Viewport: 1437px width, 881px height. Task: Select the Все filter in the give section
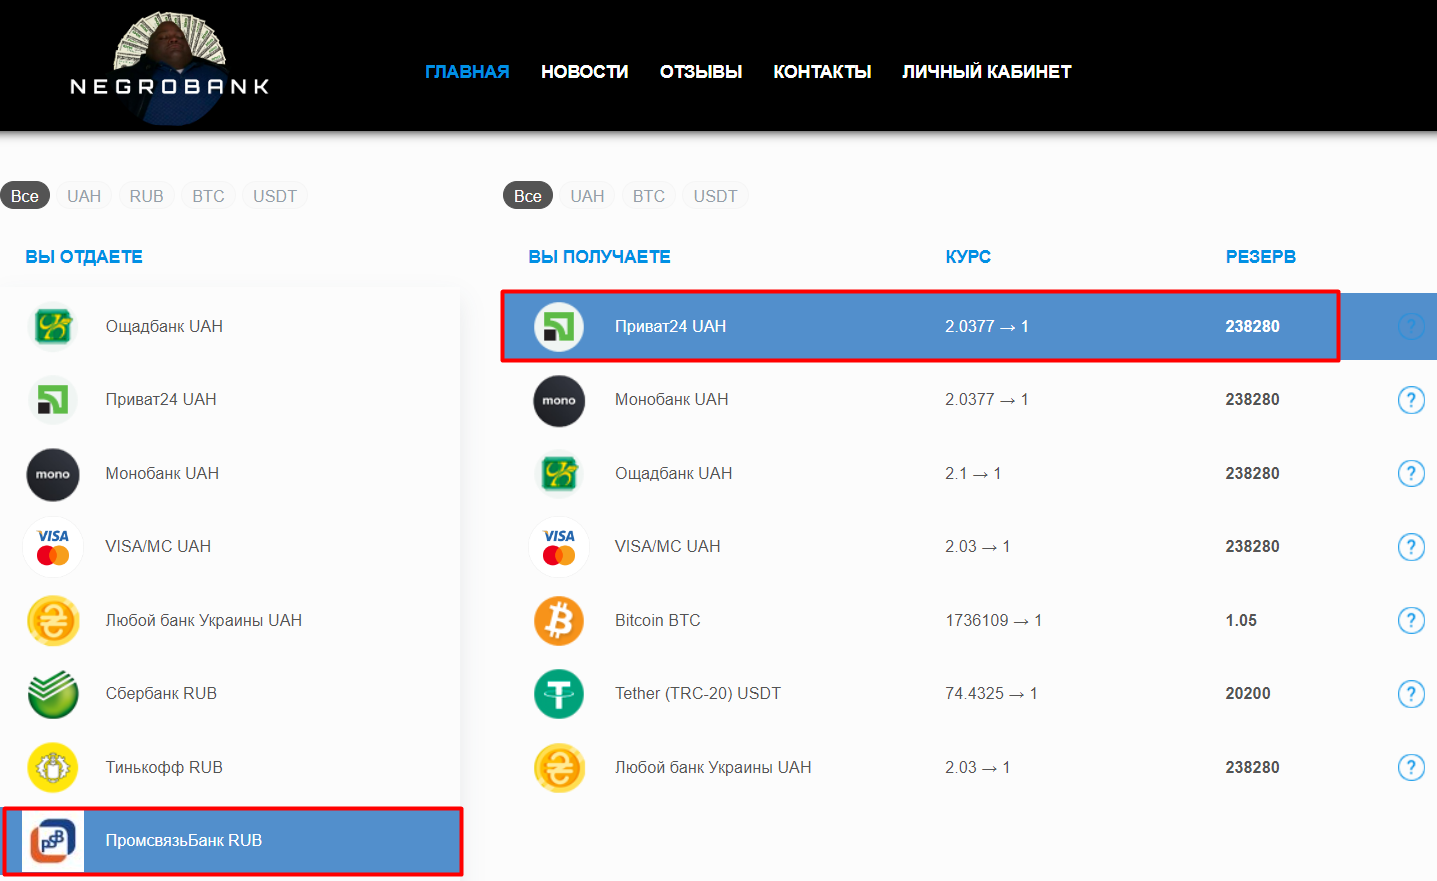(x=25, y=196)
